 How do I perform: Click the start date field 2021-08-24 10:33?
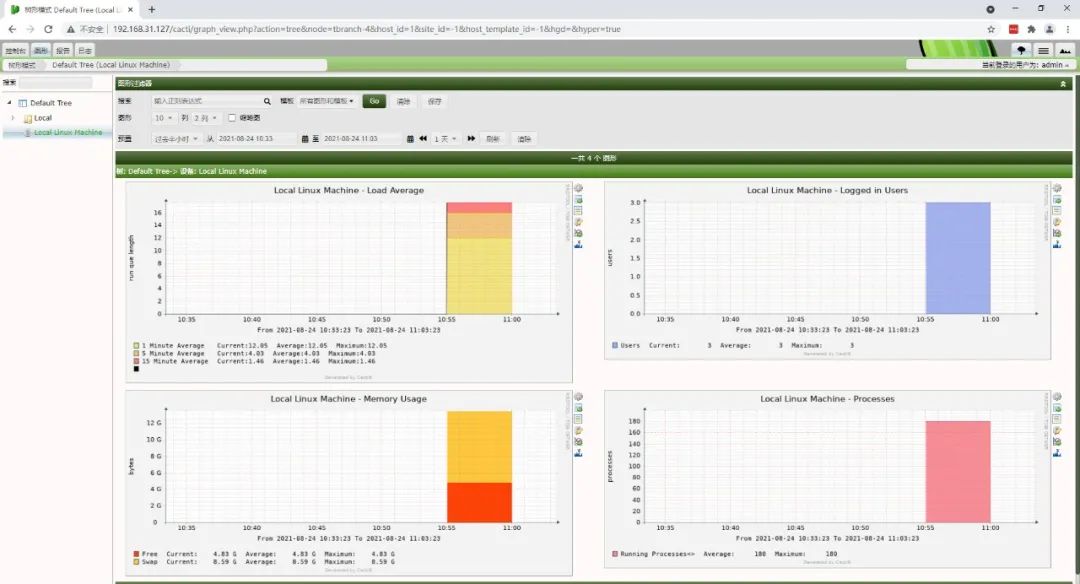click(x=256, y=139)
